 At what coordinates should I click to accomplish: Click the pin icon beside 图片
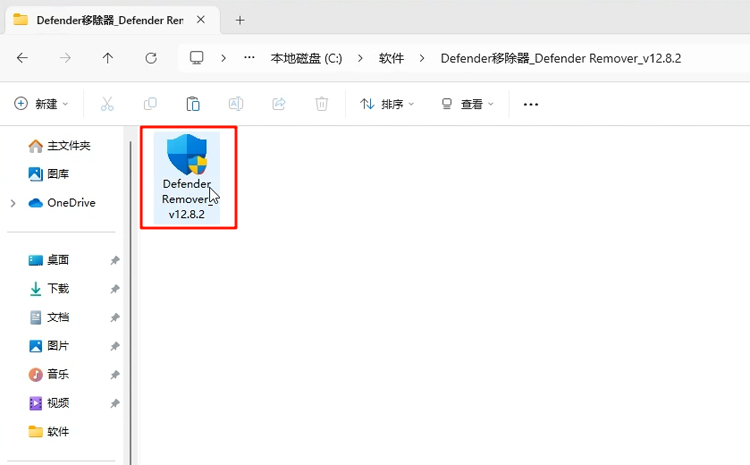[115, 346]
